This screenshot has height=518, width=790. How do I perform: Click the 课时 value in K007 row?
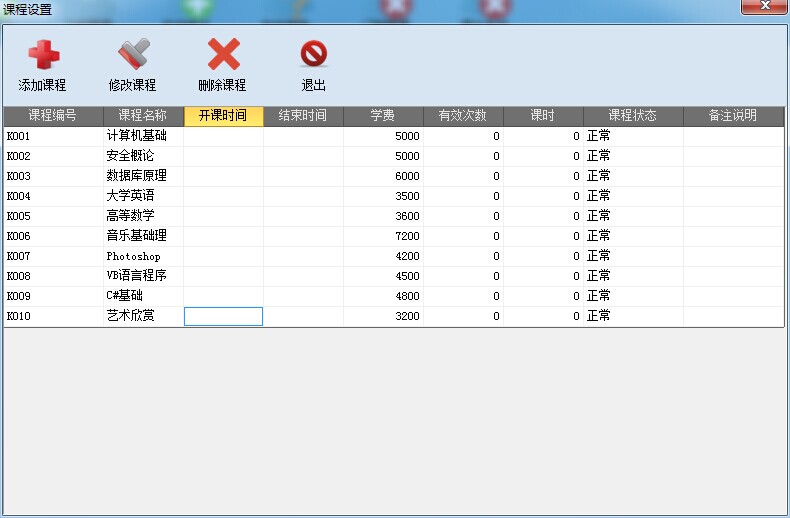click(x=576, y=256)
